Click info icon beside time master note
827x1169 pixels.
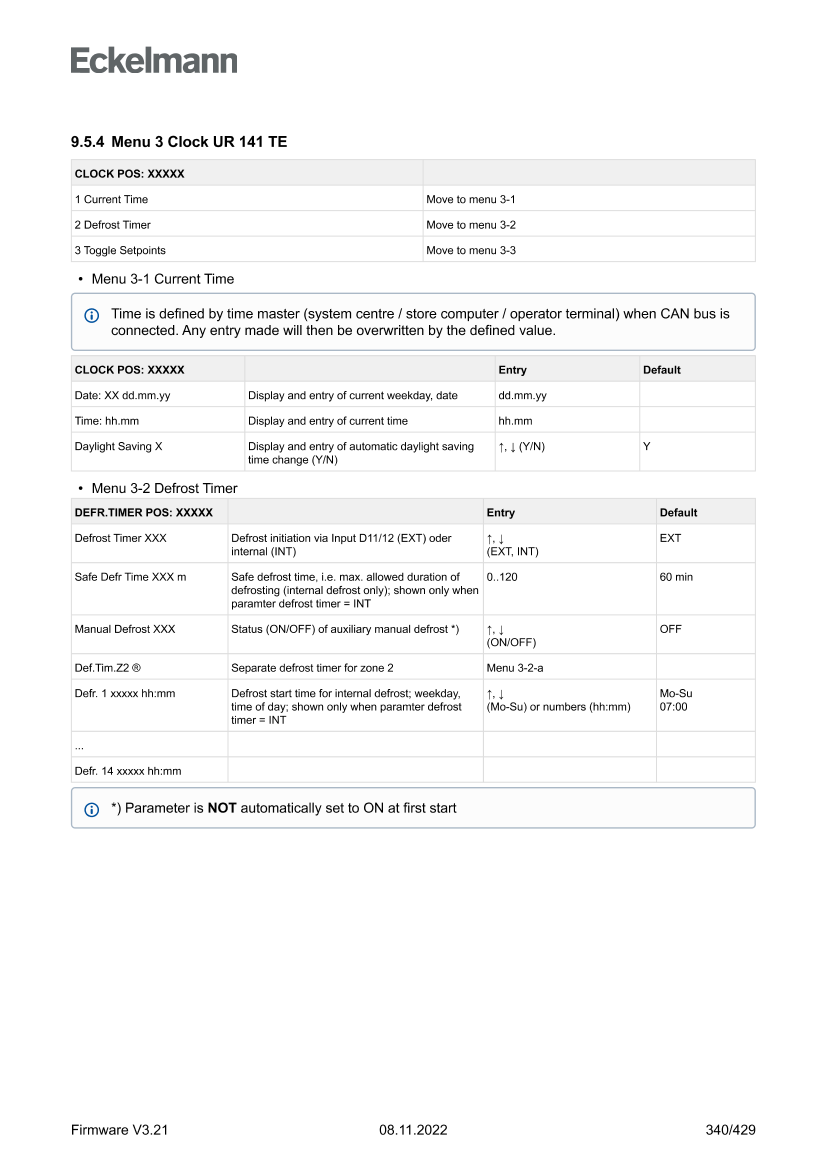[x=92, y=315]
